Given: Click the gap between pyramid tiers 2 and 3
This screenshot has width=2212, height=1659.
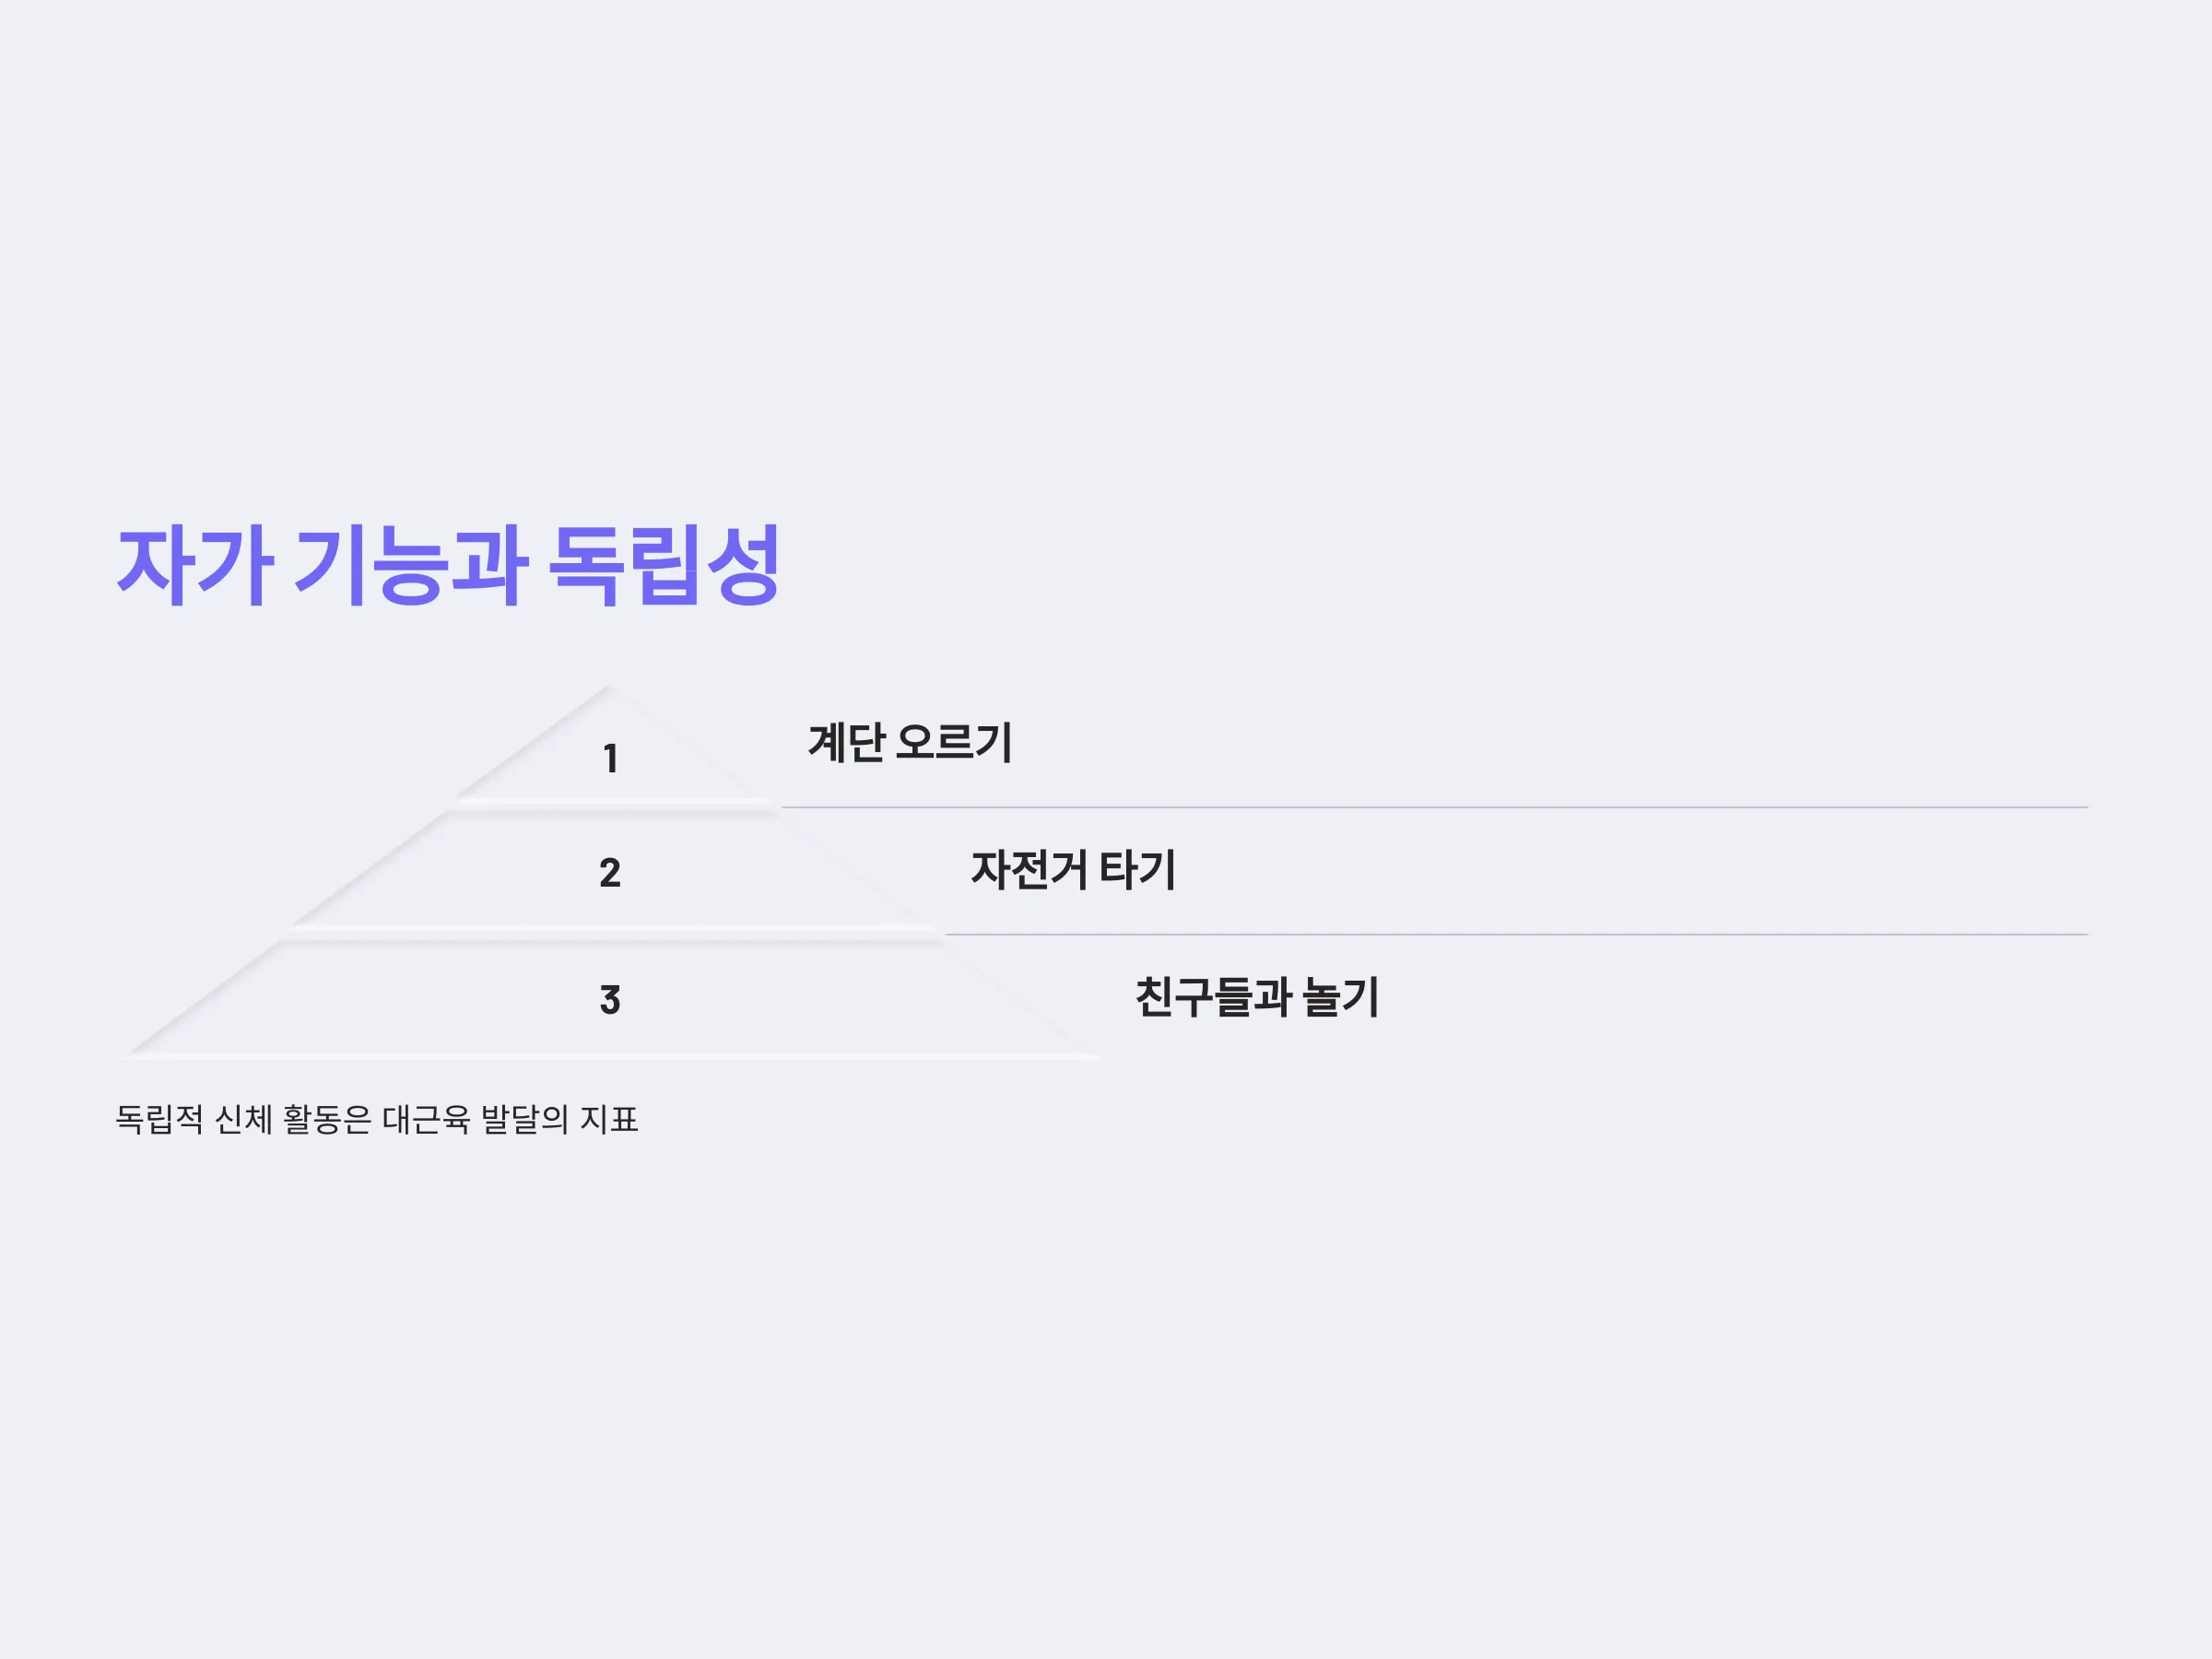Looking at the screenshot, I should [612, 934].
